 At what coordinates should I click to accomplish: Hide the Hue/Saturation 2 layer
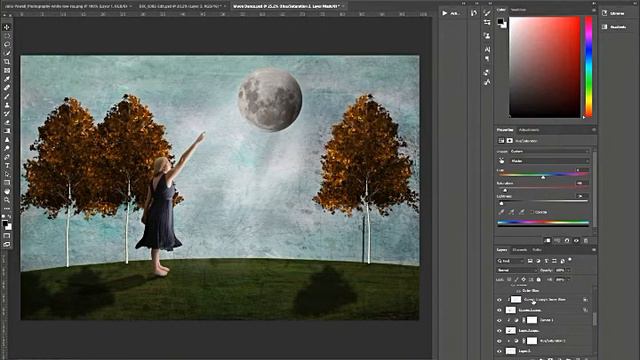pos(499,341)
